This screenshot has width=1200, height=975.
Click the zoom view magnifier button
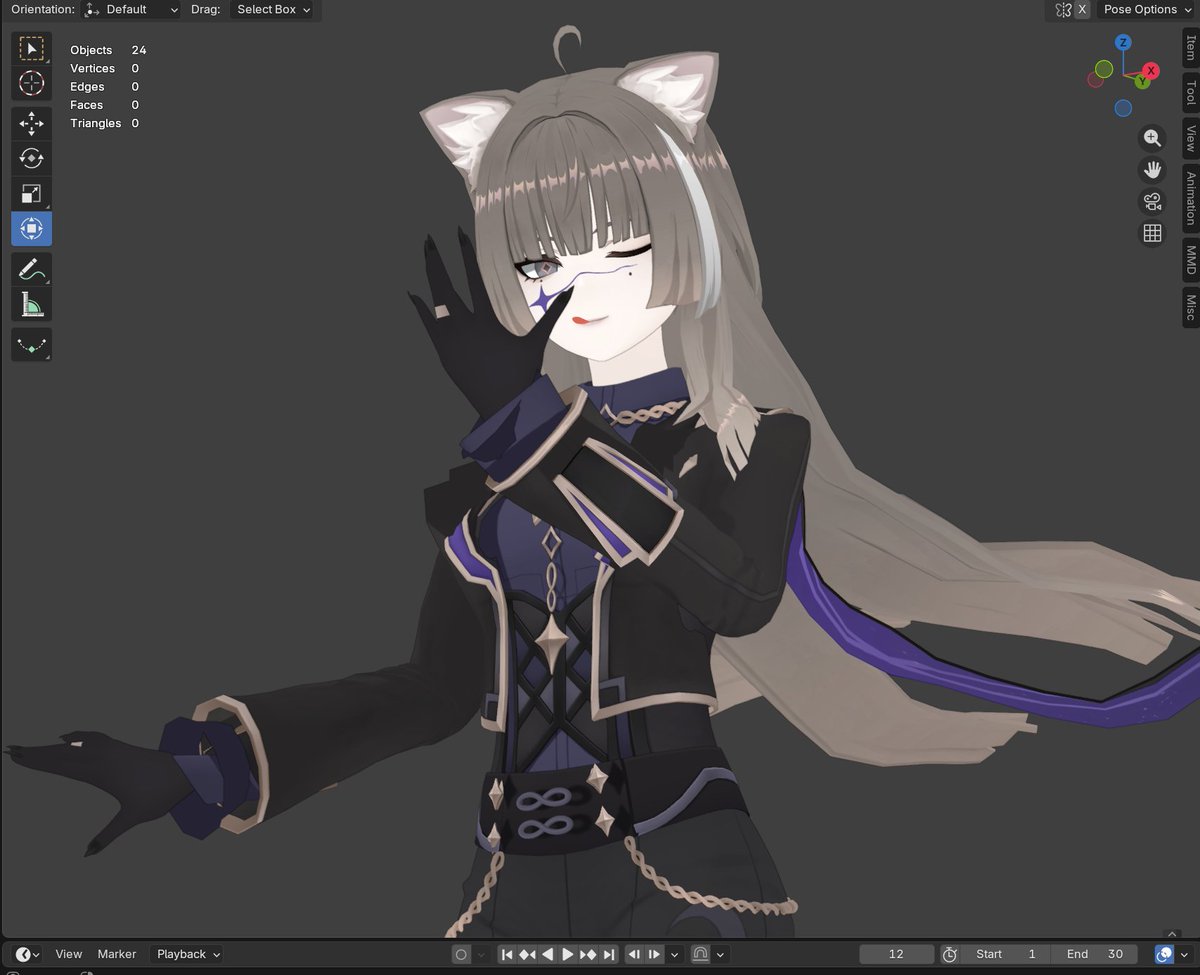1152,138
